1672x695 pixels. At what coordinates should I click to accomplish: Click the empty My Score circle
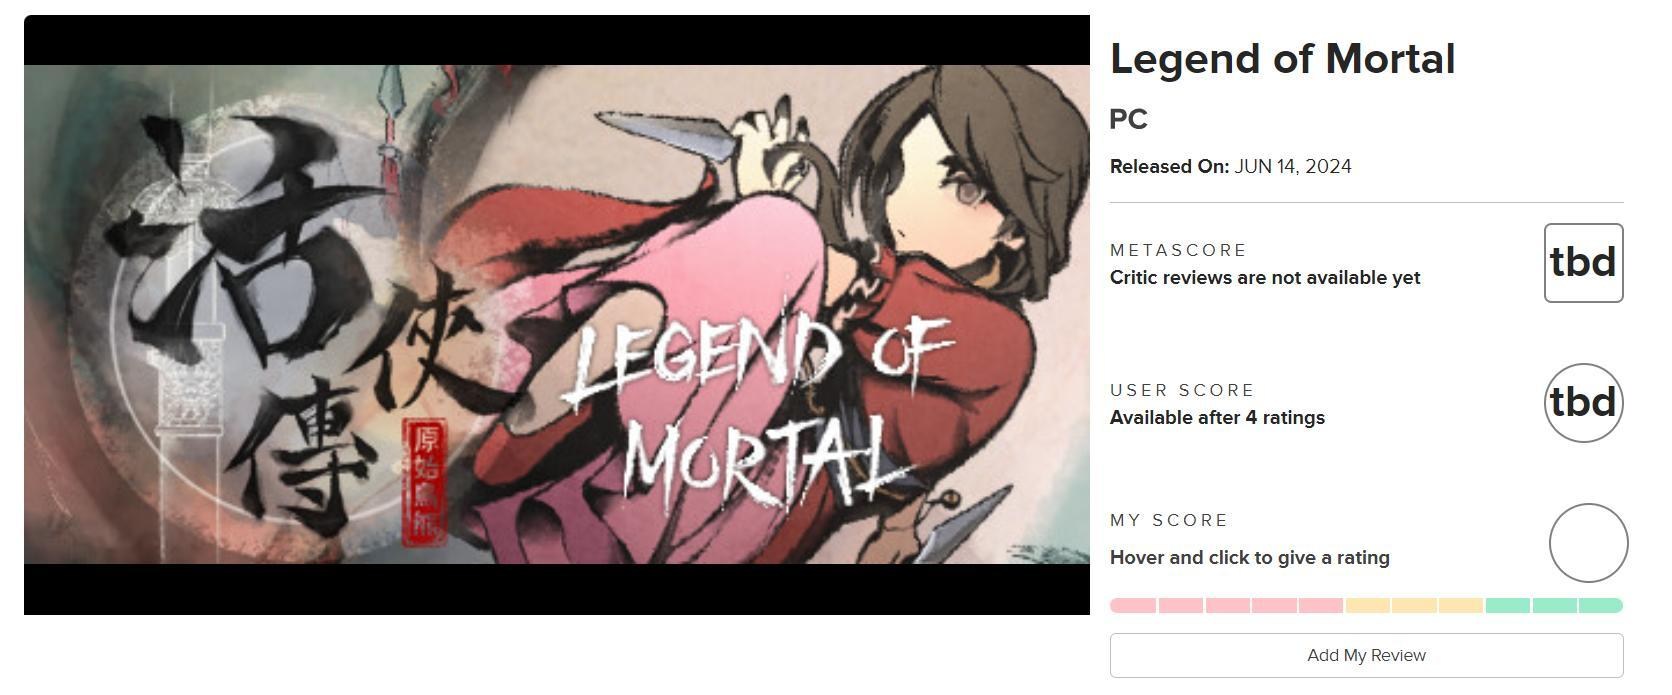tap(1588, 543)
